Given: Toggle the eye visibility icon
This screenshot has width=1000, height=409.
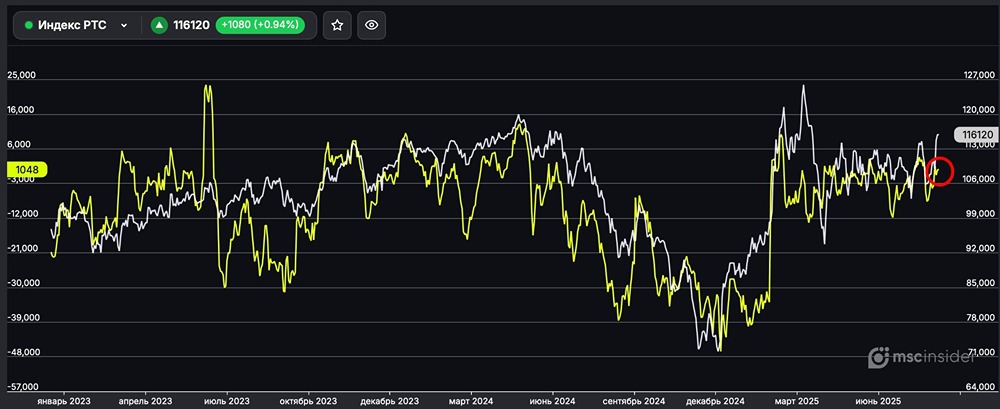Looking at the screenshot, I should point(371,25).
